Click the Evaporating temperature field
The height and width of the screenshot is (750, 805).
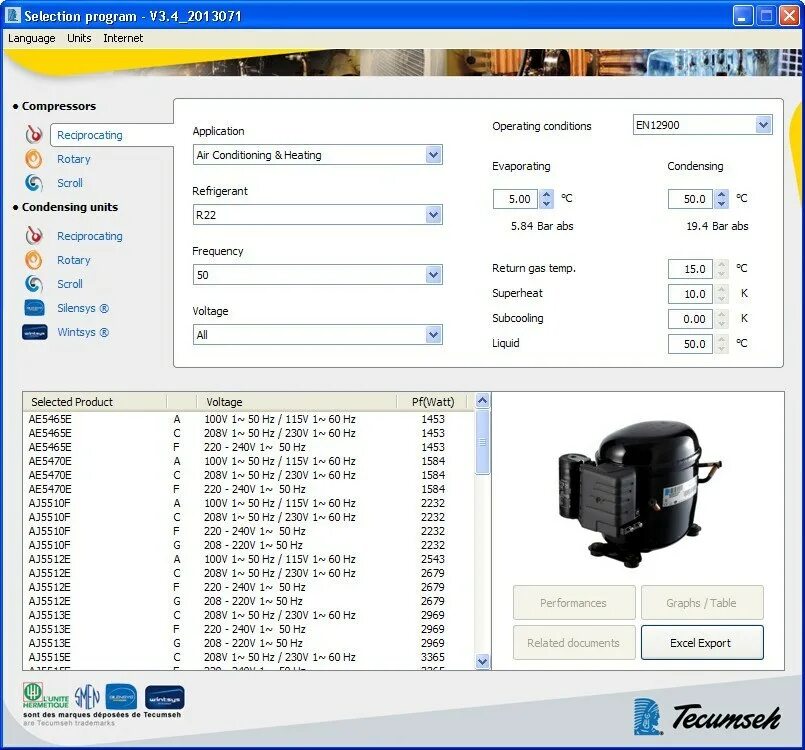(515, 199)
